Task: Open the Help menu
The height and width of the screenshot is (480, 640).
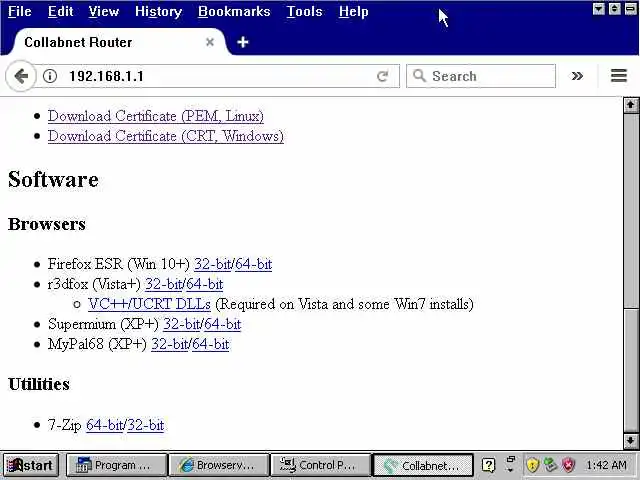Action: pos(353,11)
